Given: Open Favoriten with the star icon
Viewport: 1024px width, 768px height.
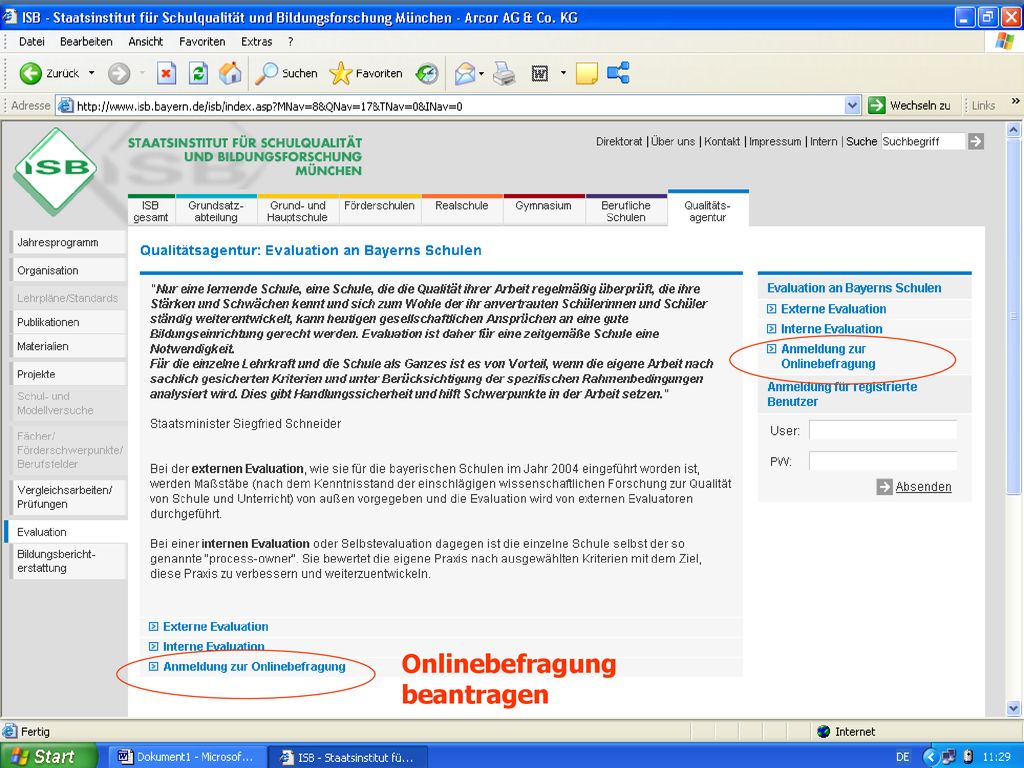Looking at the screenshot, I should pyautogui.click(x=340, y=73).
